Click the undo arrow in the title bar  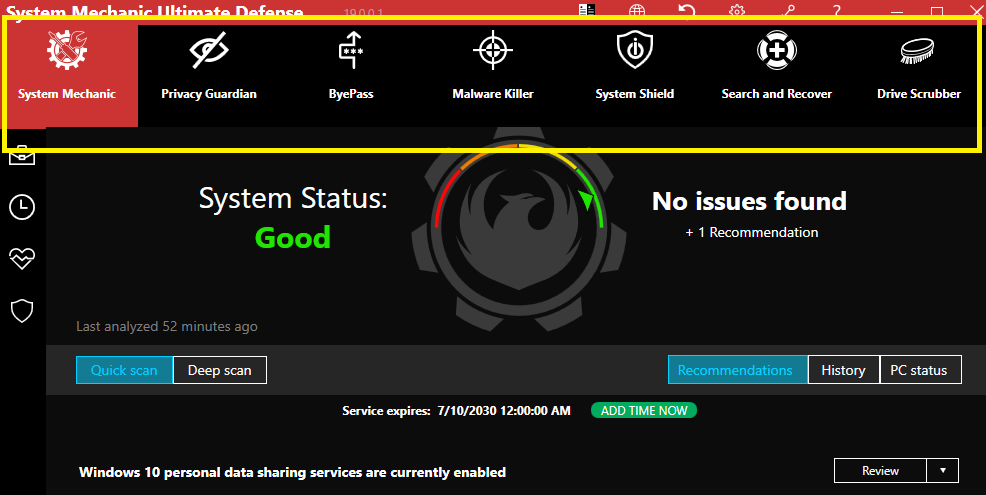687,11
